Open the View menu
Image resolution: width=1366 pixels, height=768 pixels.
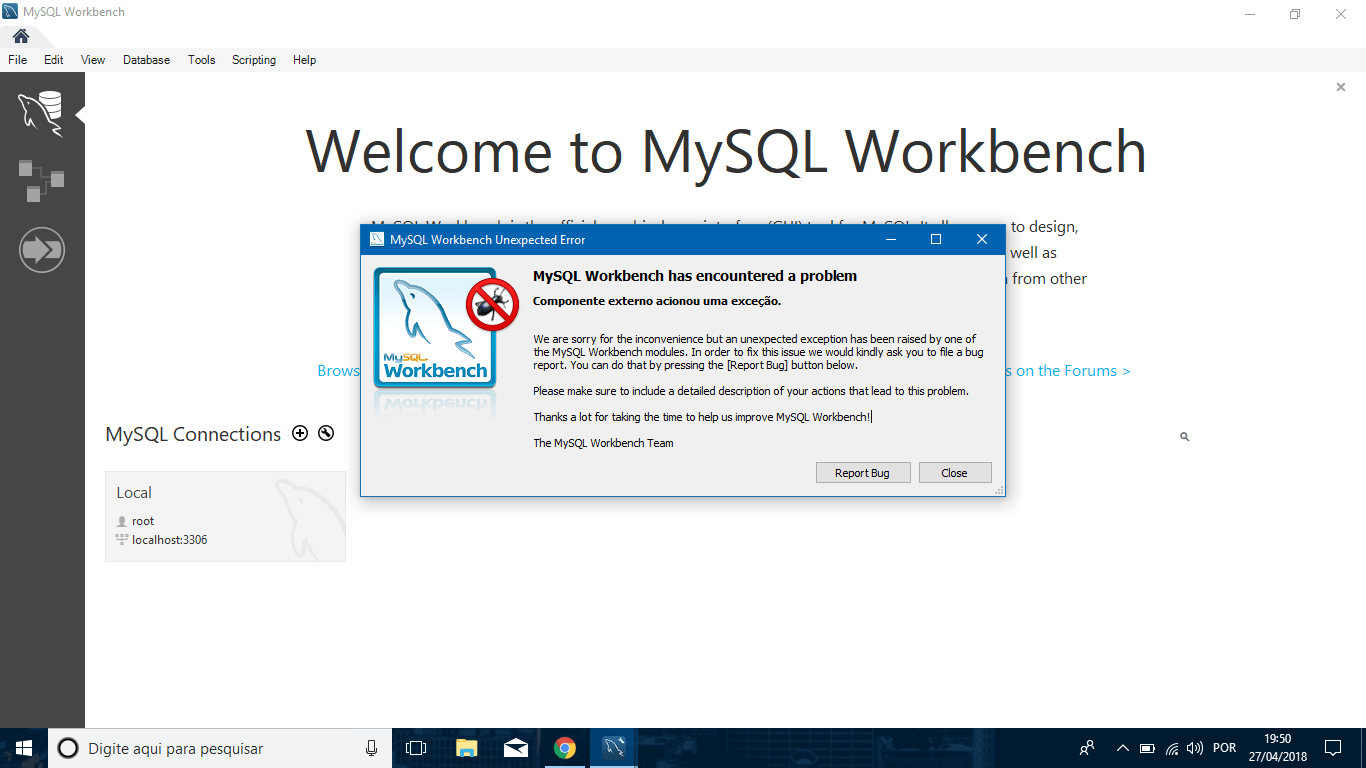(x=93, y=60)
